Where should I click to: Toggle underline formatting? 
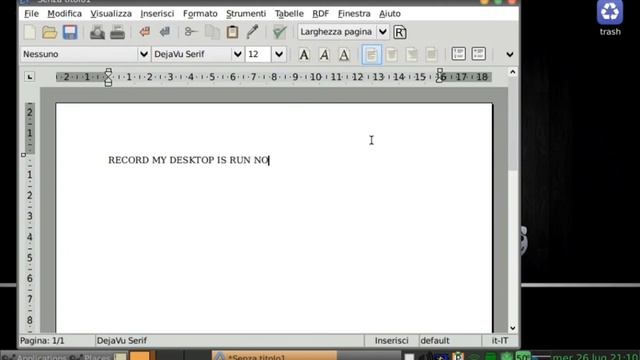tap(344, 54)
